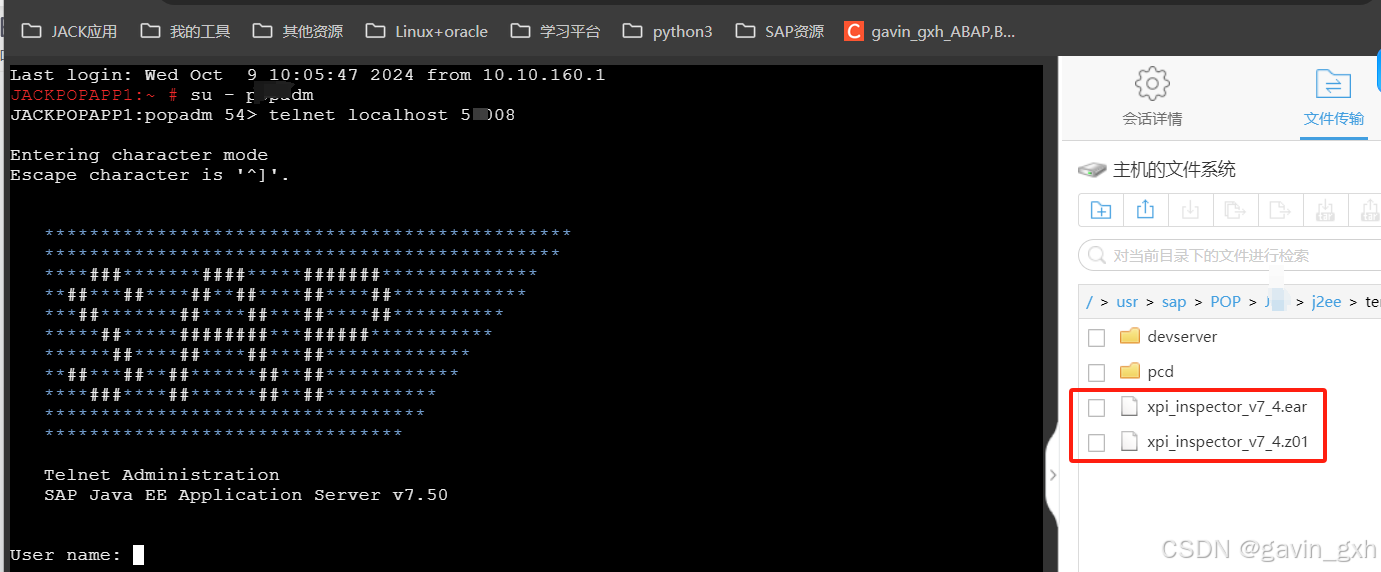Click the greyed download toolbar icon
This screenshot has width=1381, height=572.
[1191, 210]
